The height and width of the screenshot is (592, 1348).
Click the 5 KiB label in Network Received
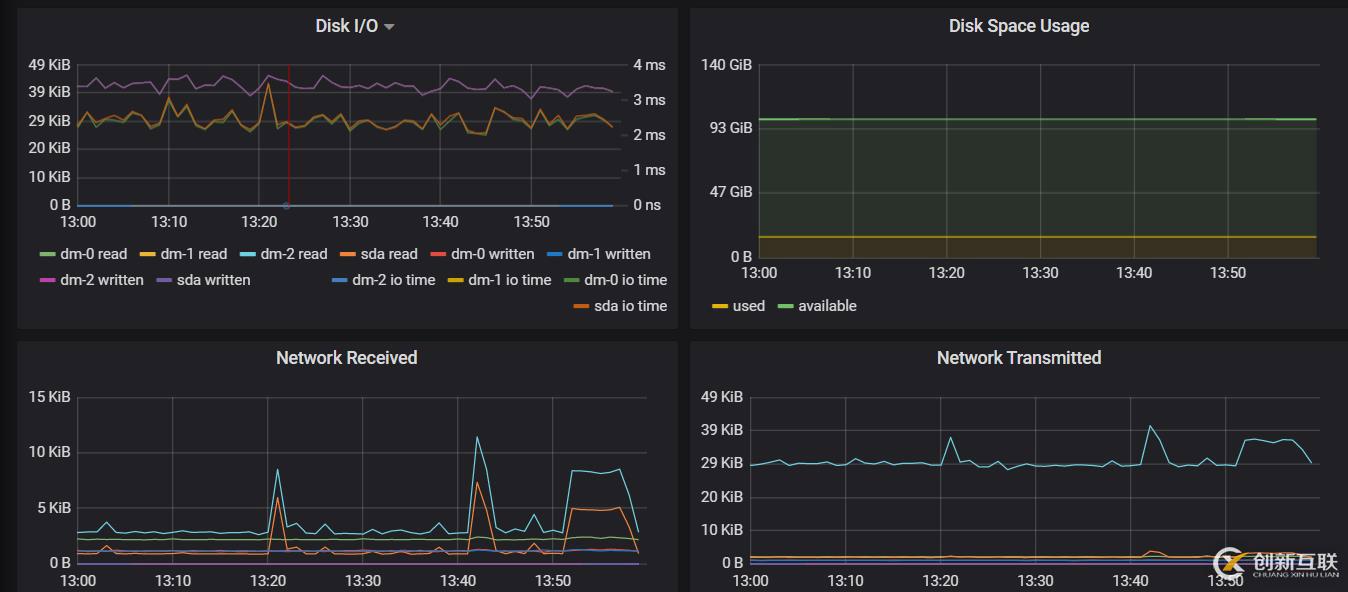[x=54, y=508]
